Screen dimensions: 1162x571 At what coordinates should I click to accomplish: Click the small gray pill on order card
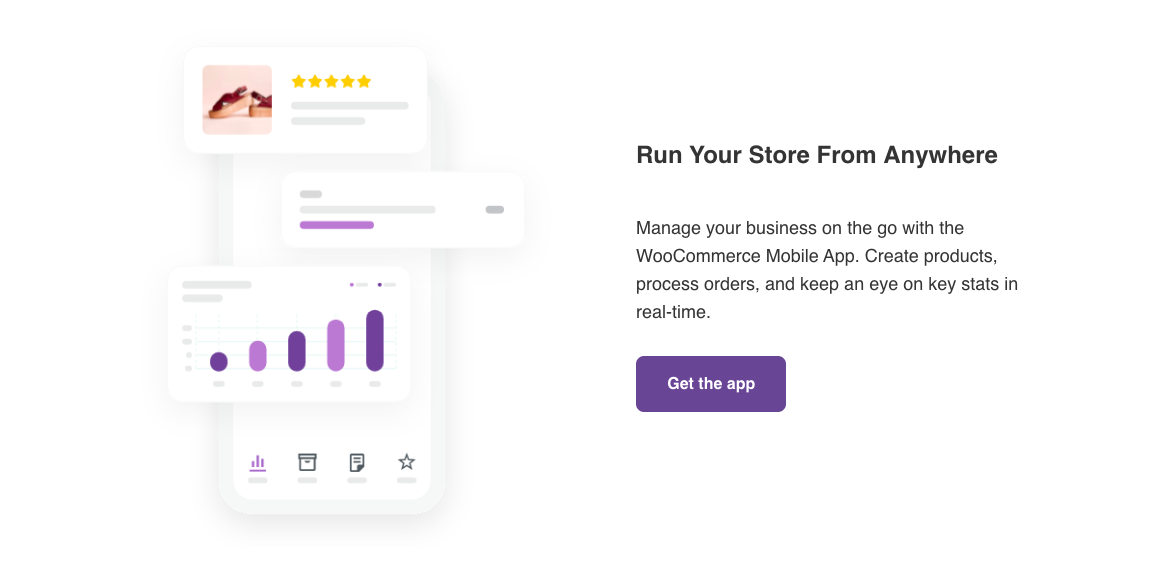[x=494, y=210]
